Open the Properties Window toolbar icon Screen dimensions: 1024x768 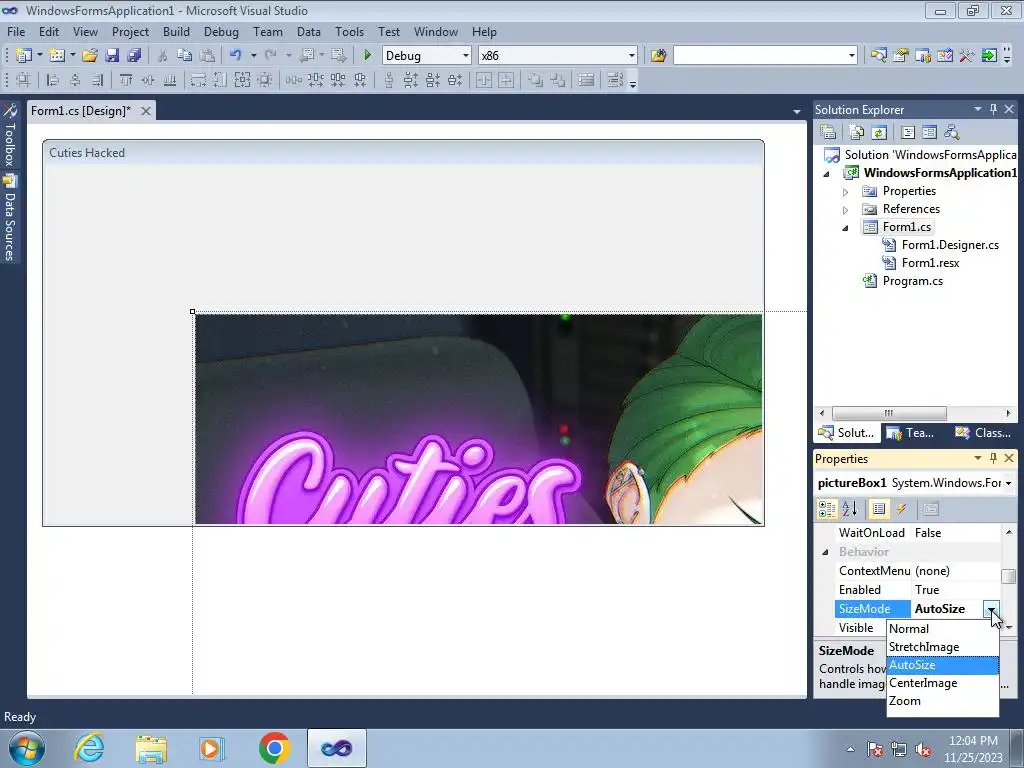901,56
